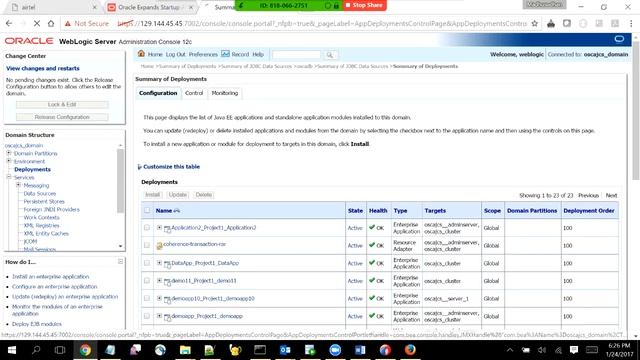Click the Name column sort icon
640x360 pixels.
click(x=177, y=211)
